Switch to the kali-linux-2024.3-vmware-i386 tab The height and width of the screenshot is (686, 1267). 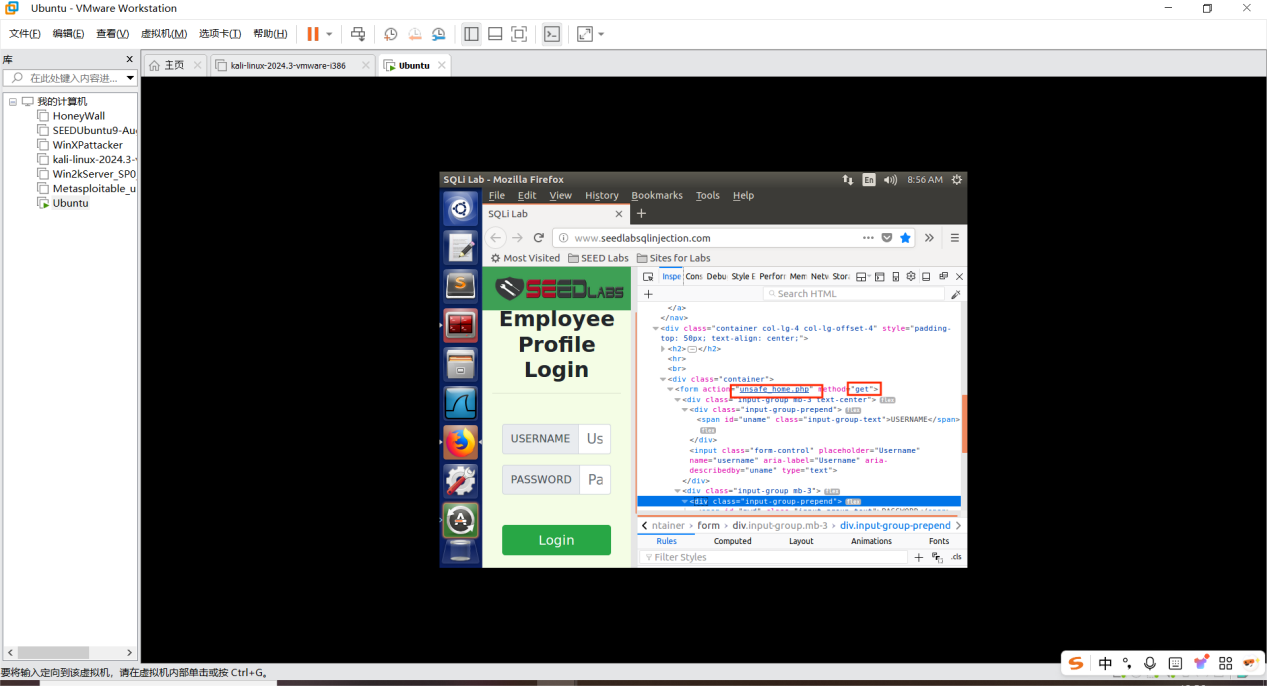pos(288,65)
